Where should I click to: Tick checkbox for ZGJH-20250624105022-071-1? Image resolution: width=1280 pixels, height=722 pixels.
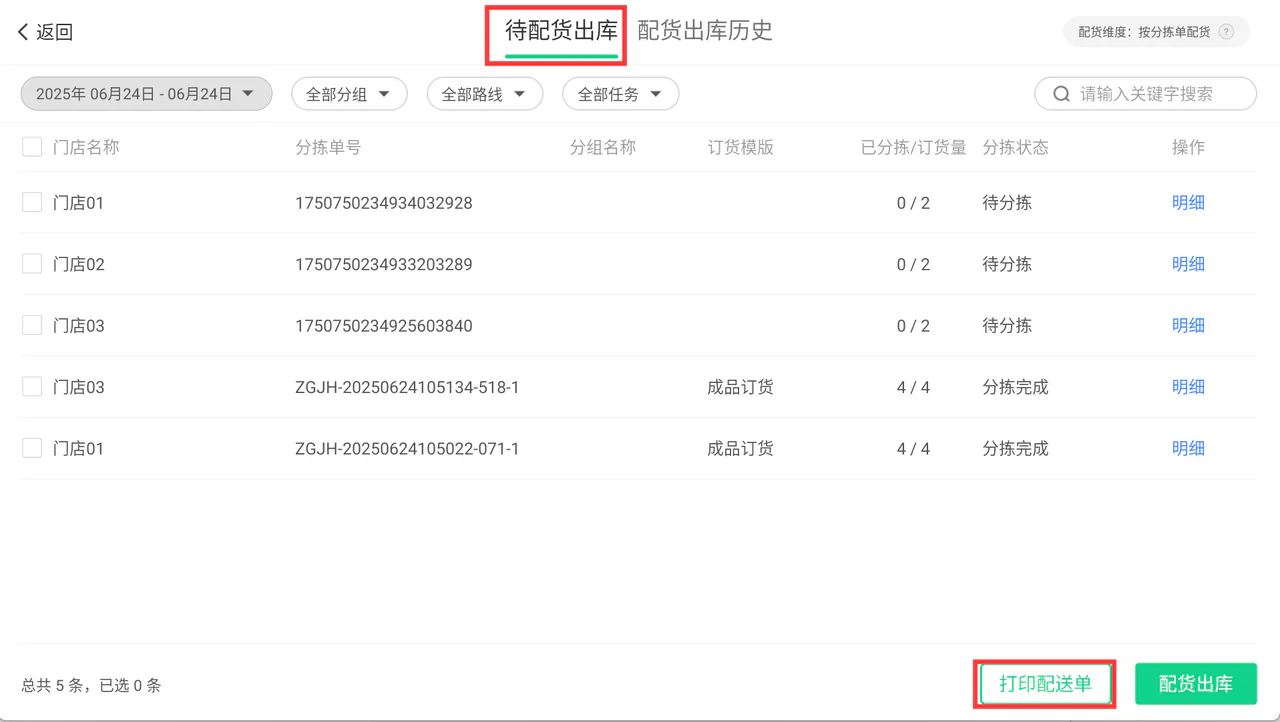(32, 448)
